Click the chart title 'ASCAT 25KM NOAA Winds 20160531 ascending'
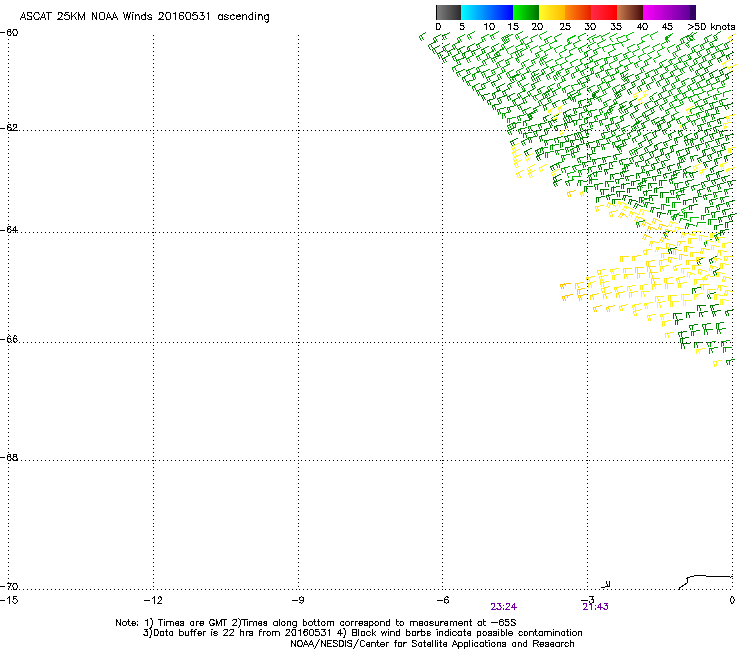The width and height of the screenshot is (740, 650). [144, 17]
